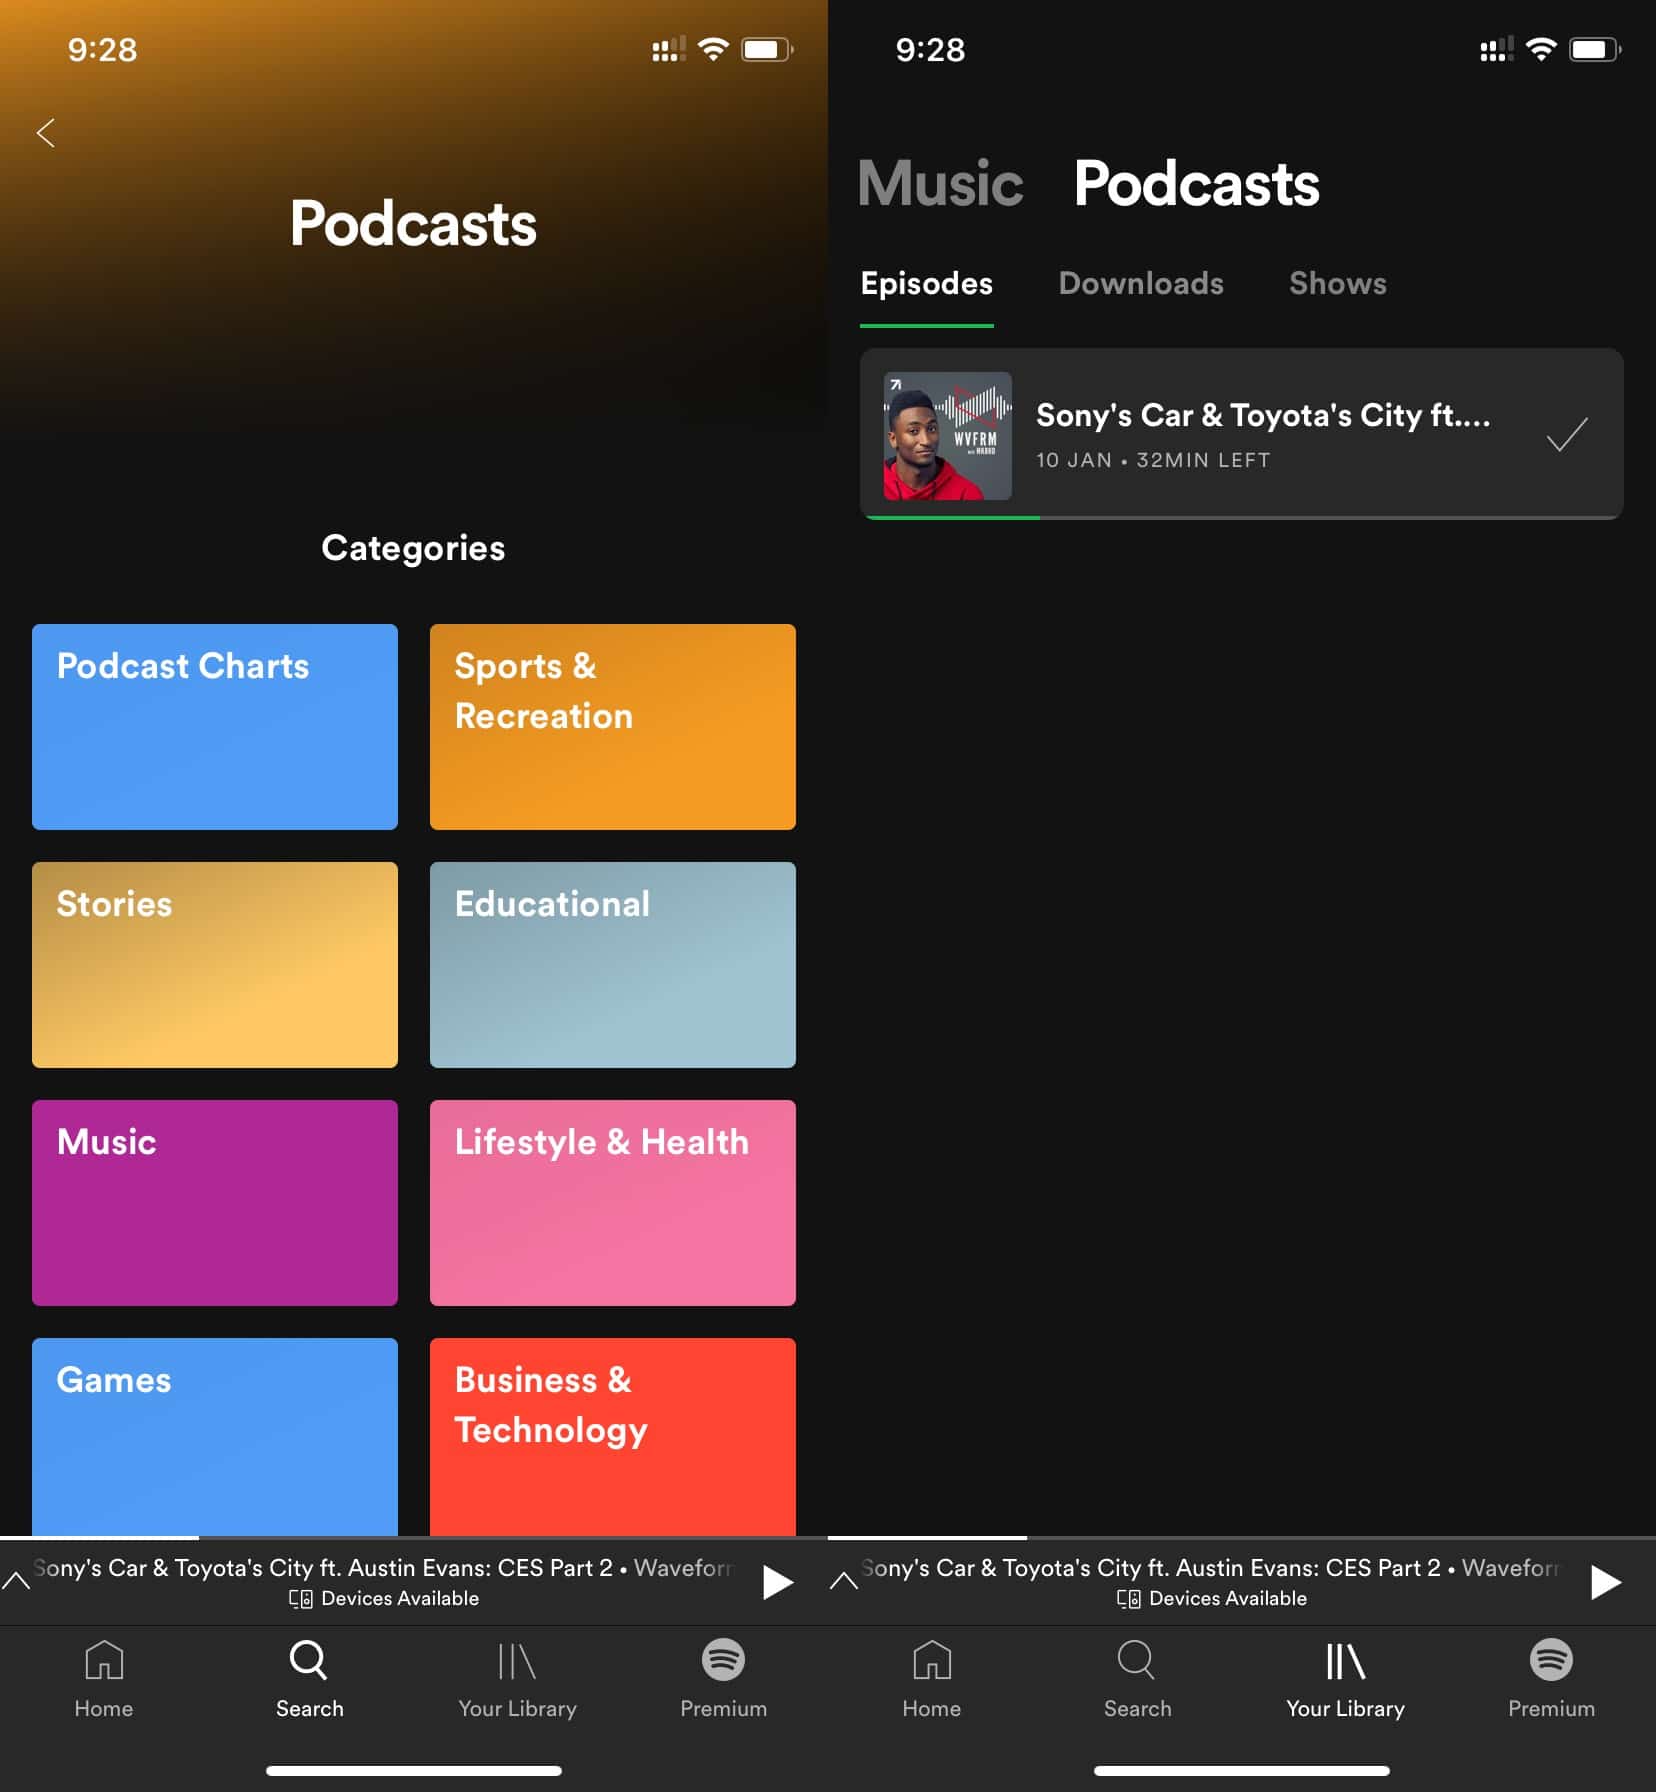Tap the Business & Technology category
The width and height of the screenshot is (1656, 1792).
(x=613, y=1436)
